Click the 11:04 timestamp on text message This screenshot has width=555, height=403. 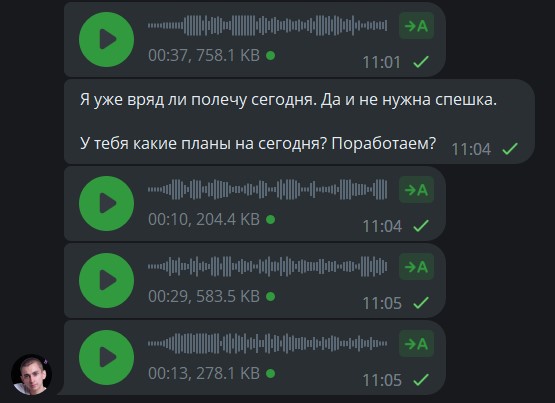(x=471, y=149)
